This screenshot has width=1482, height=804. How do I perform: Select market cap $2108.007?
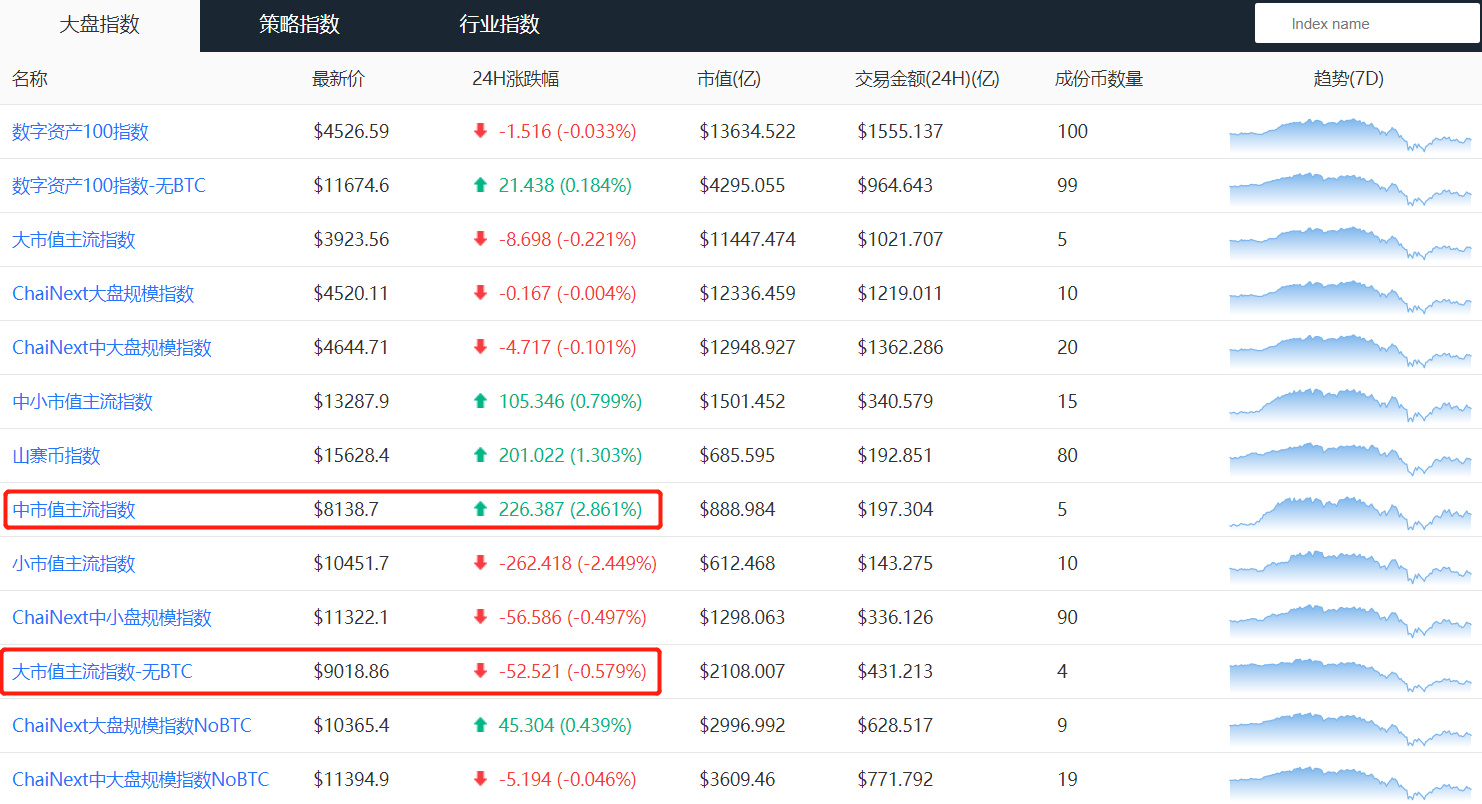coord(742,671)
